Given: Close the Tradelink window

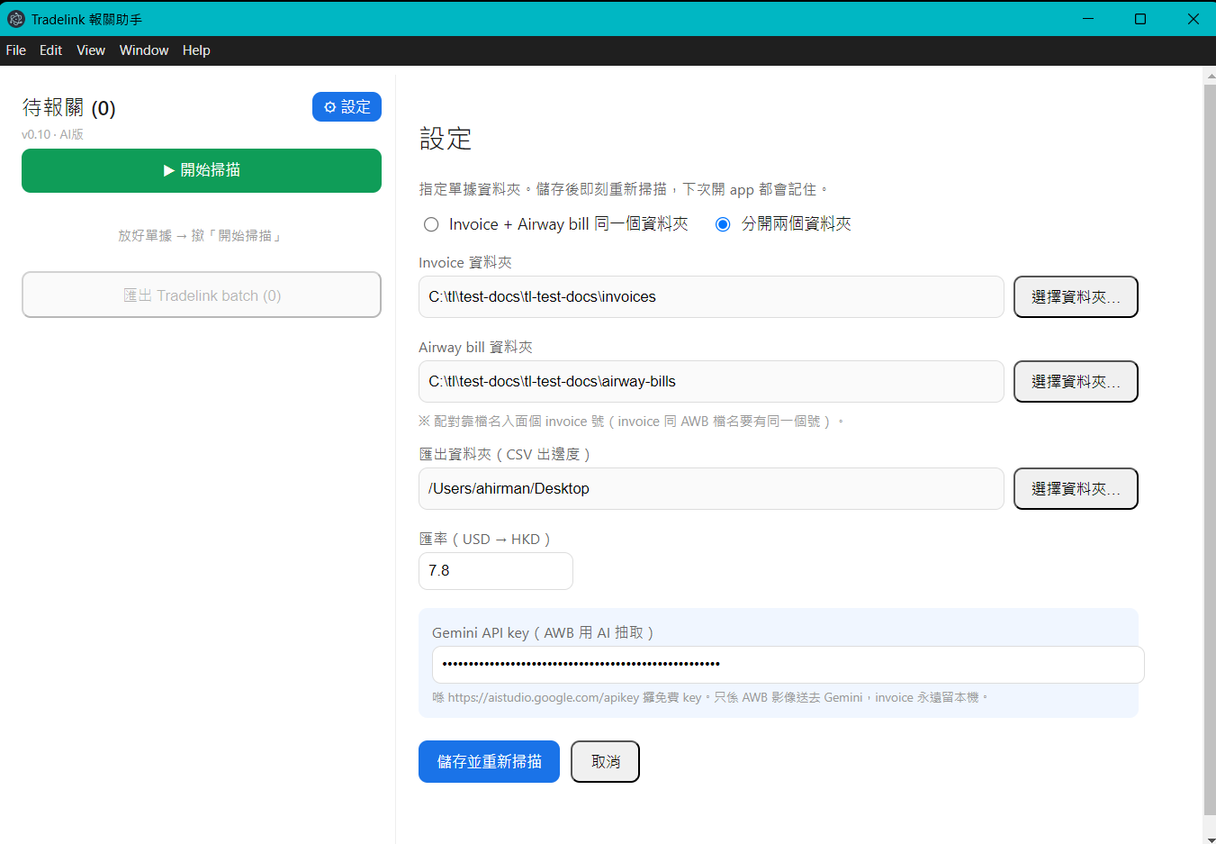Looking at the screenshot, I should click(x=1192, y=19).
